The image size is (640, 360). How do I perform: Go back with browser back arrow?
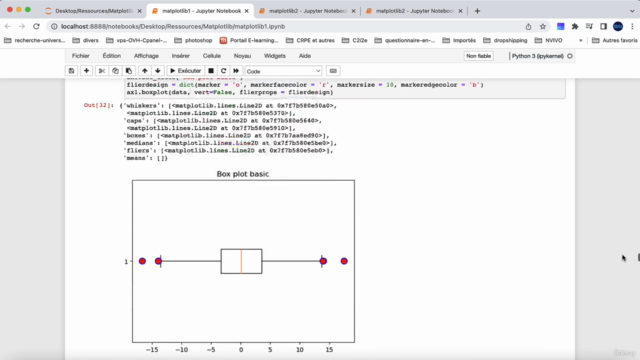click(x=8, y=27)
